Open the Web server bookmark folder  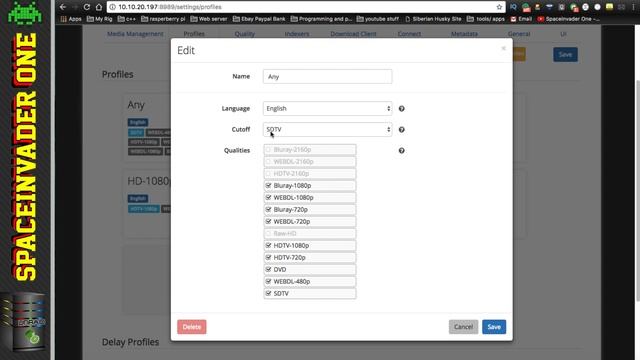coord(209,19)
